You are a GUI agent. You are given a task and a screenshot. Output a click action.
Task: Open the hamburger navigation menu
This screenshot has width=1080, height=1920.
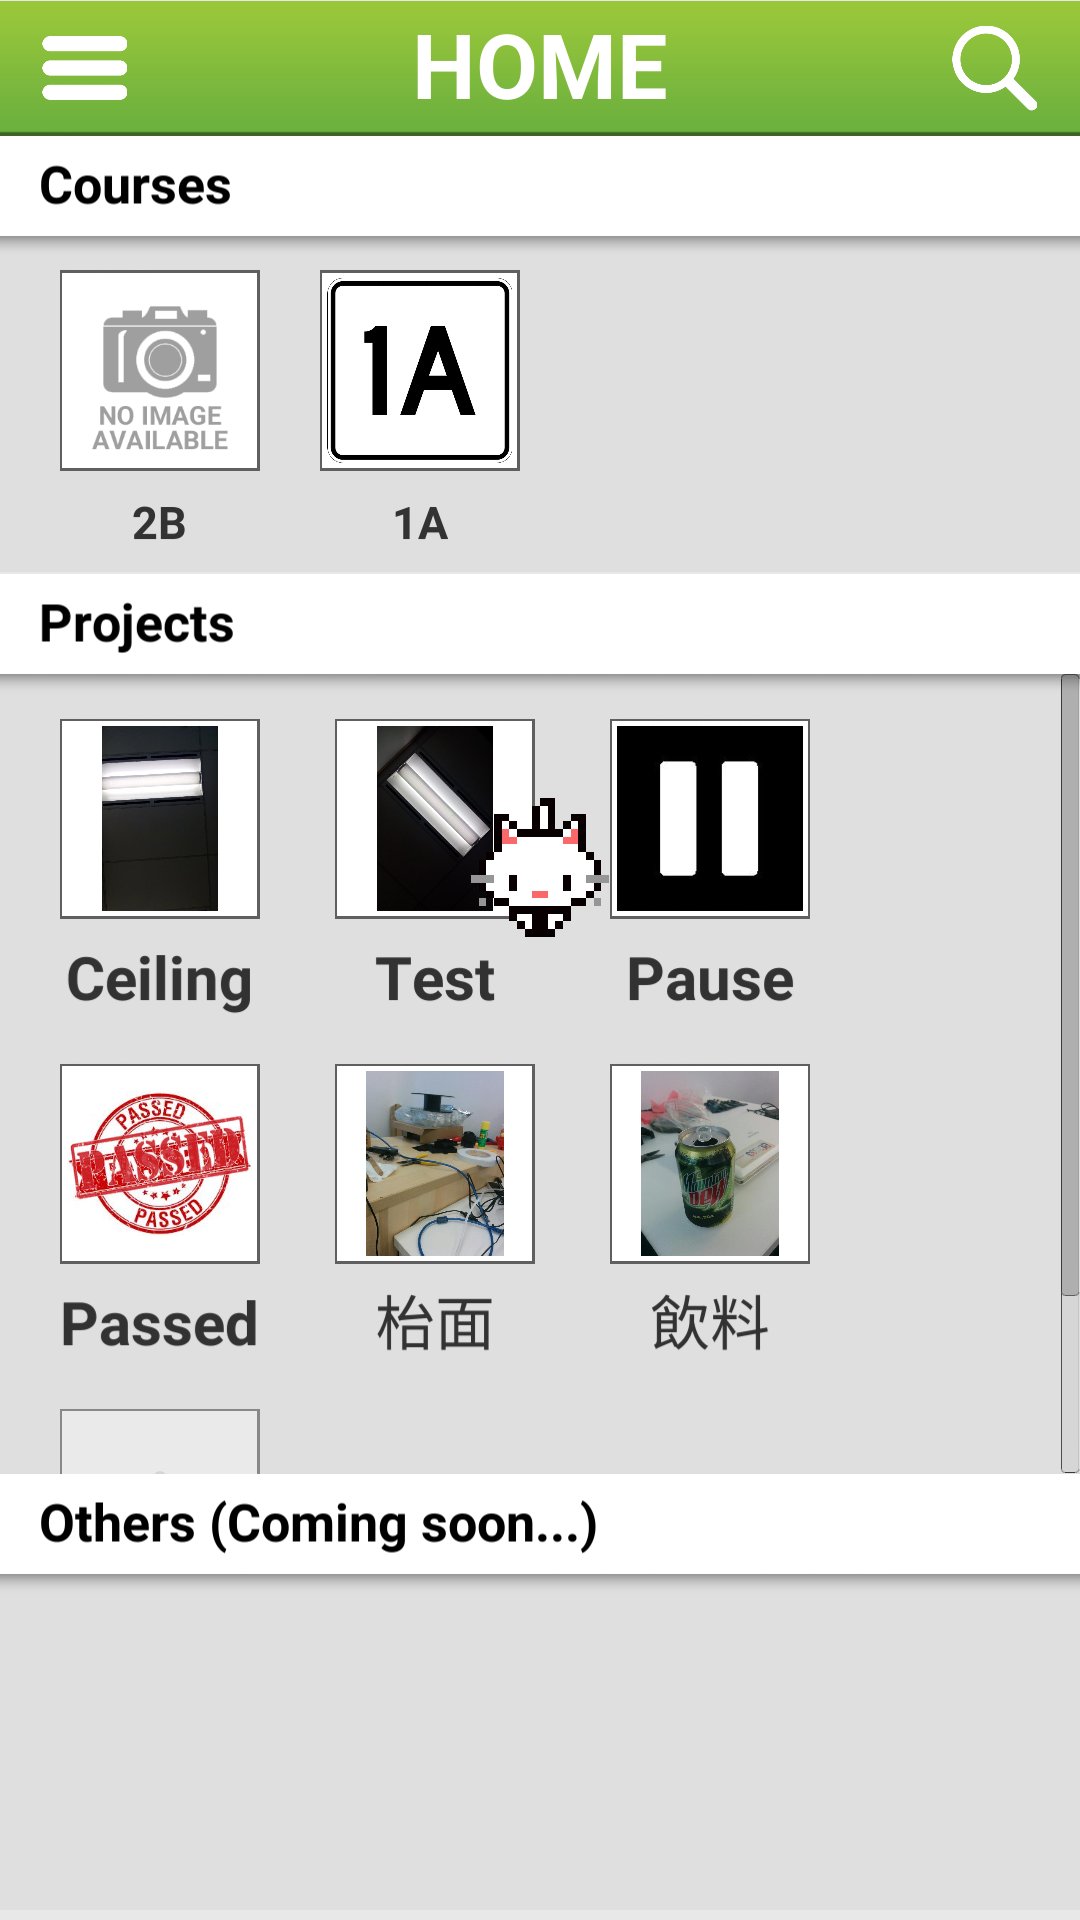tap(85, 68)
